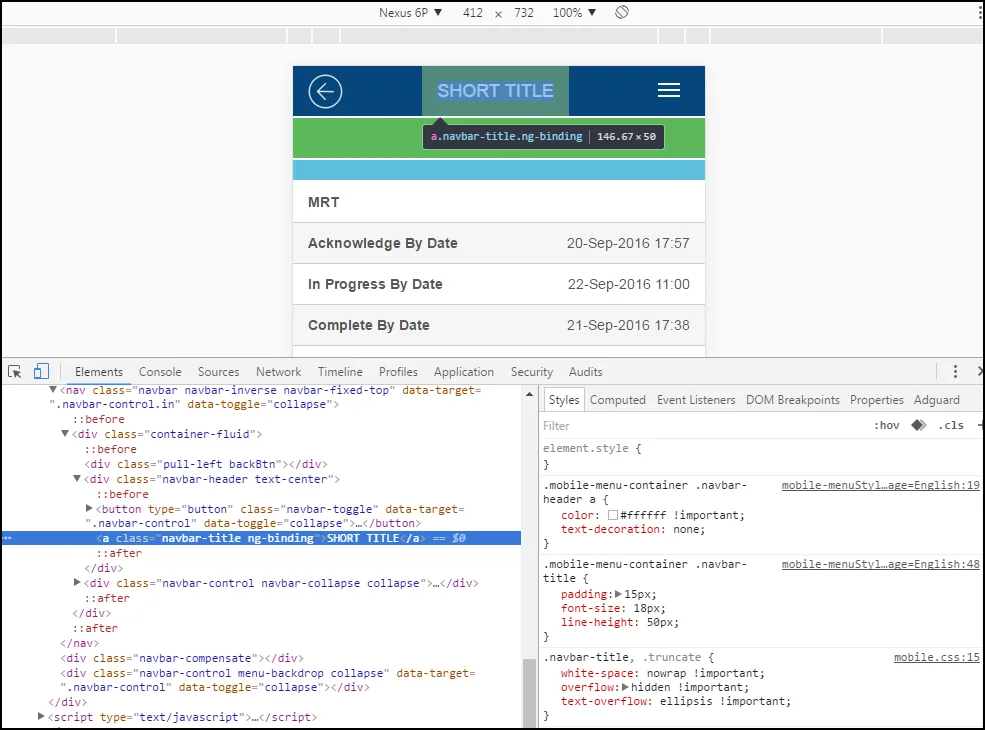The width and height of the screenshot is (985, 730).
Task: Toggle the .cls class editor
Action: 950,425
